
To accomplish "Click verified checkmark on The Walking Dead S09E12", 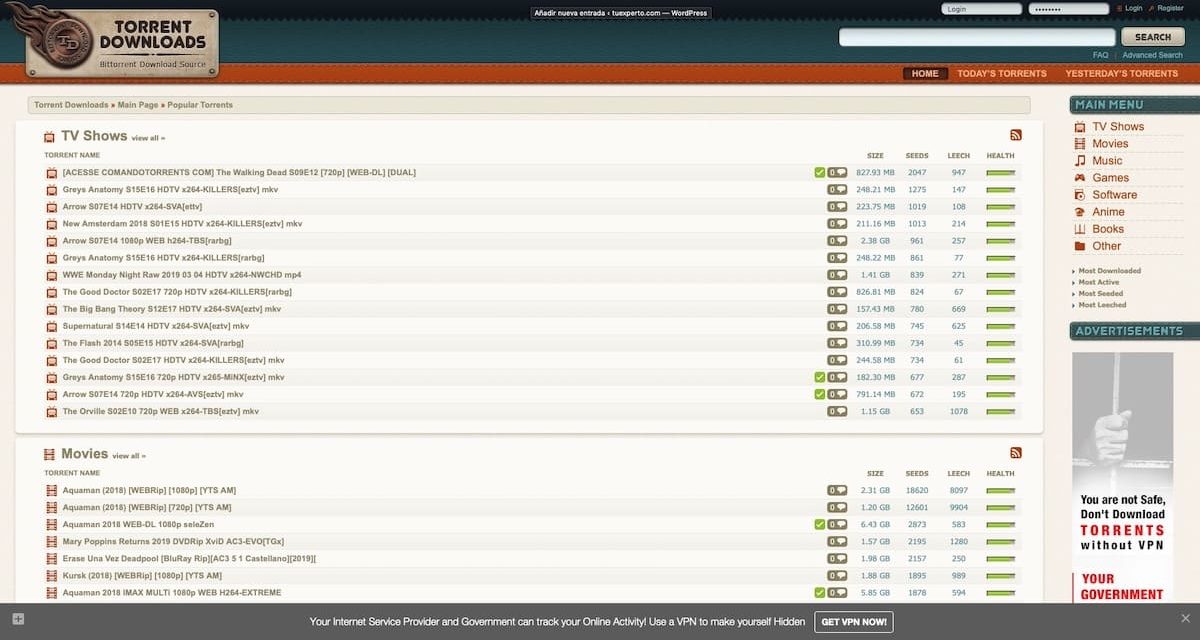I will (820, 172).
